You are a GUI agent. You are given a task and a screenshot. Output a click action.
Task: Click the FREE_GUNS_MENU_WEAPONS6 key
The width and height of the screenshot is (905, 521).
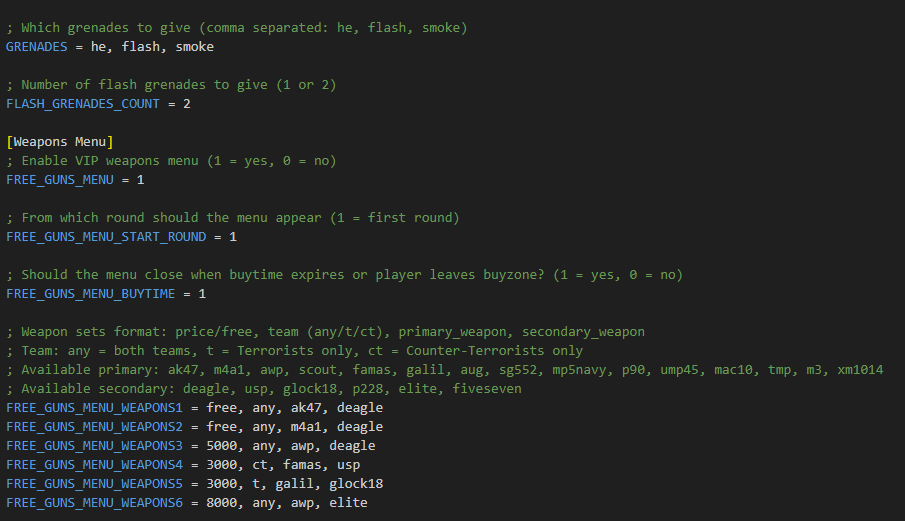(95, 503)
